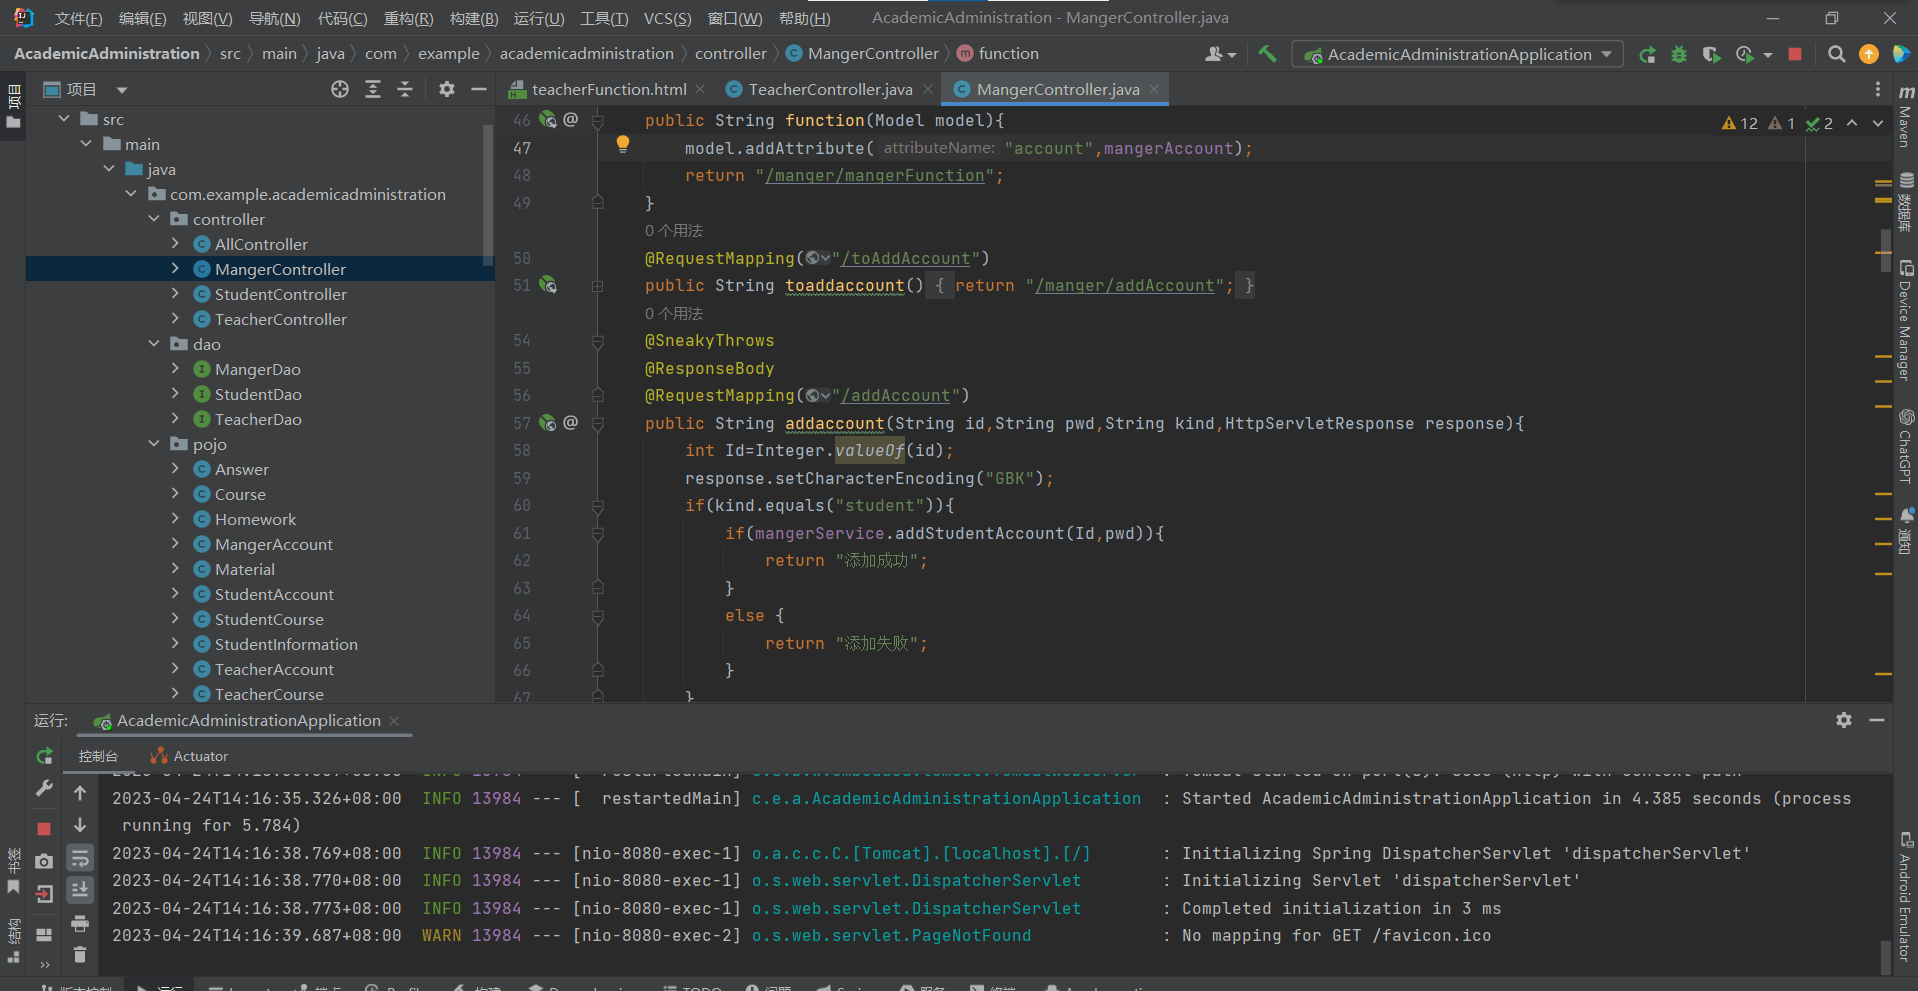Open the Actuator tab in Run panel
This screenshot has width=1918, height=991.
(199, 756)
